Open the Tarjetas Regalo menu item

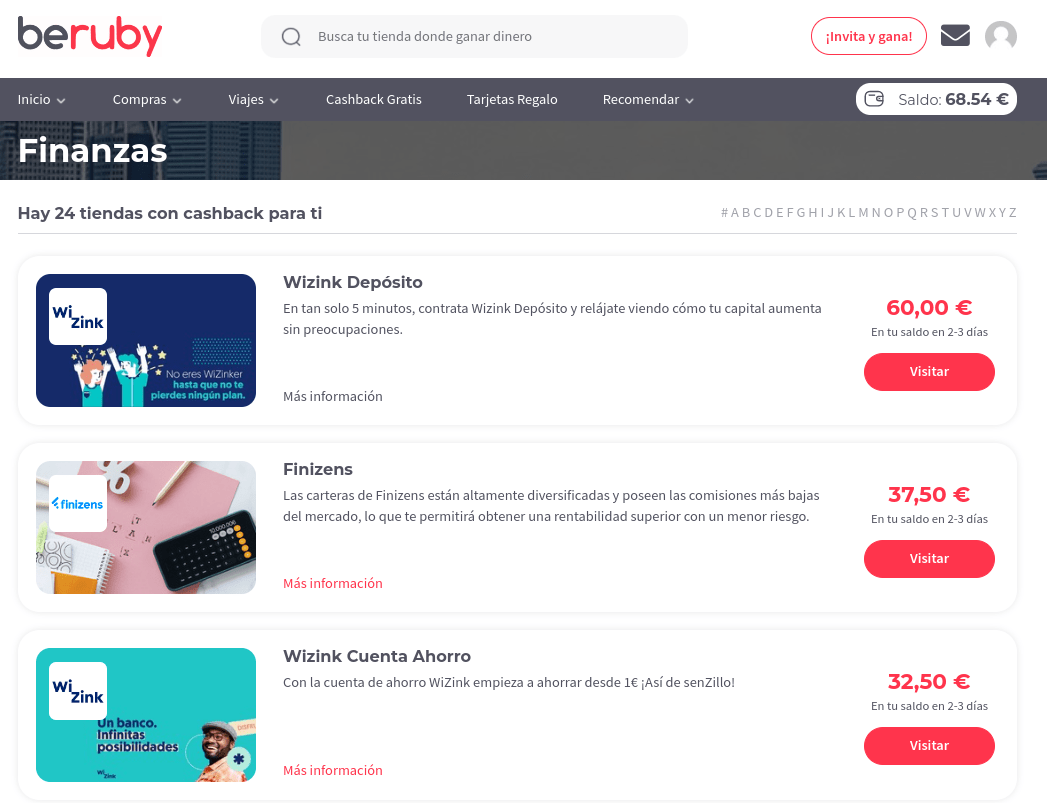pyautogui.click(x=512, y=99)
